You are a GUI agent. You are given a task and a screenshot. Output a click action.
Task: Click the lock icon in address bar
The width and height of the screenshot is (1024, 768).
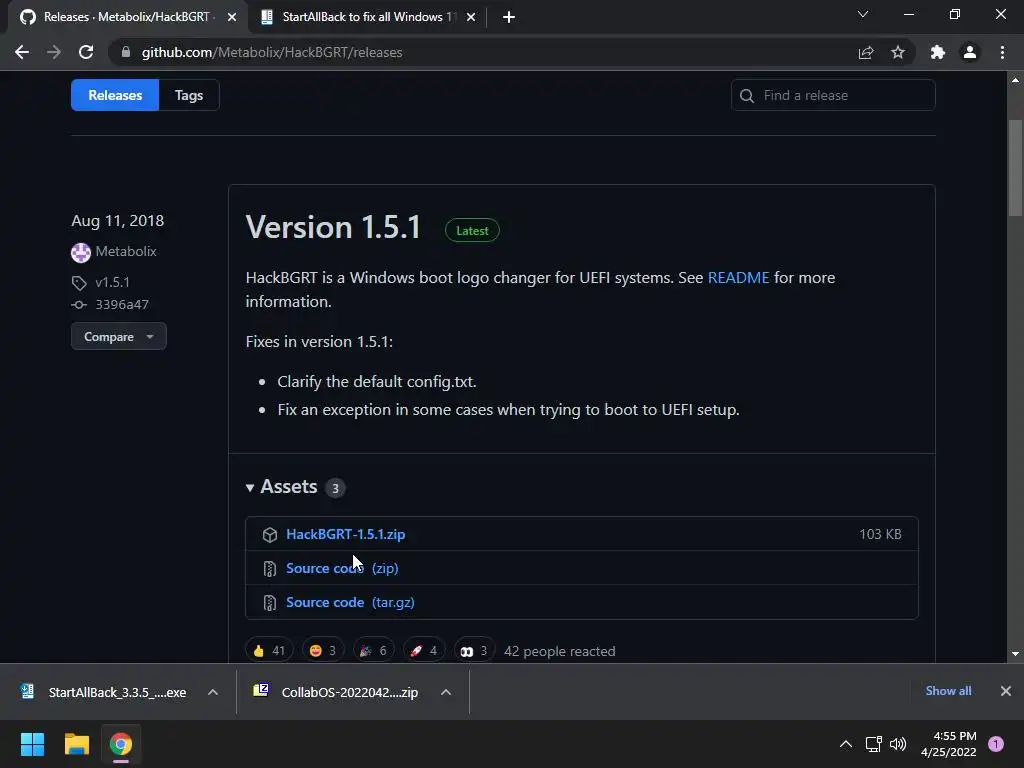[x=126, y=52]
